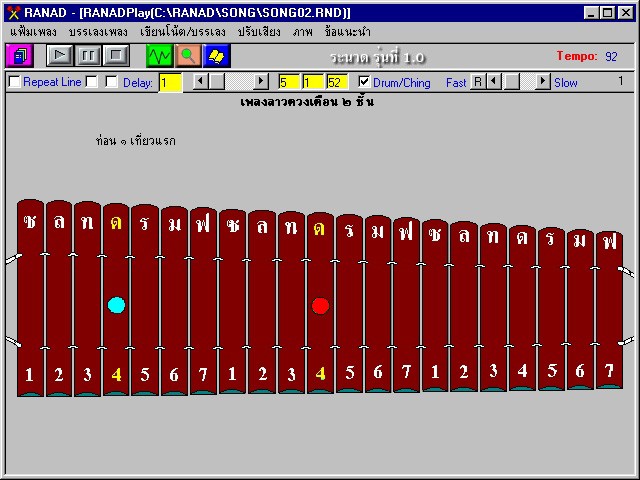Click the Tempo value 92
Screen dimensions: 640x480
(x=611, y=56)
